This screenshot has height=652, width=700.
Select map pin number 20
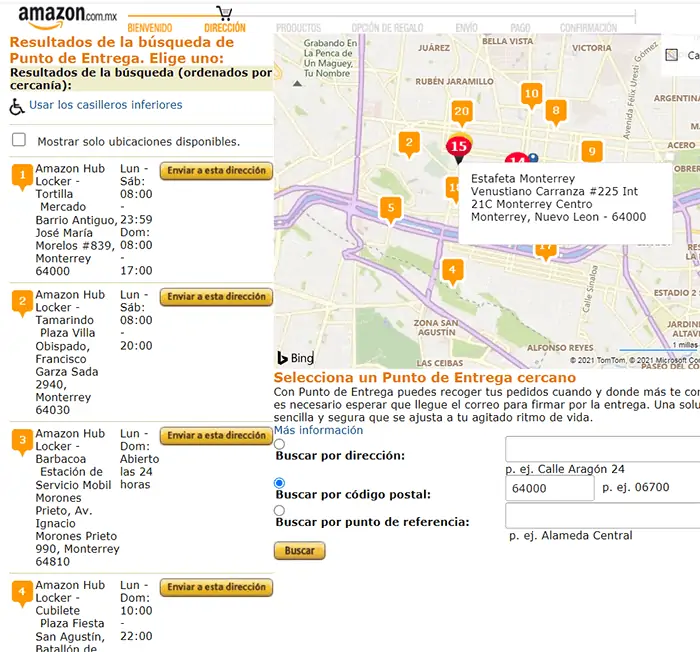click(x=461, y=112)
